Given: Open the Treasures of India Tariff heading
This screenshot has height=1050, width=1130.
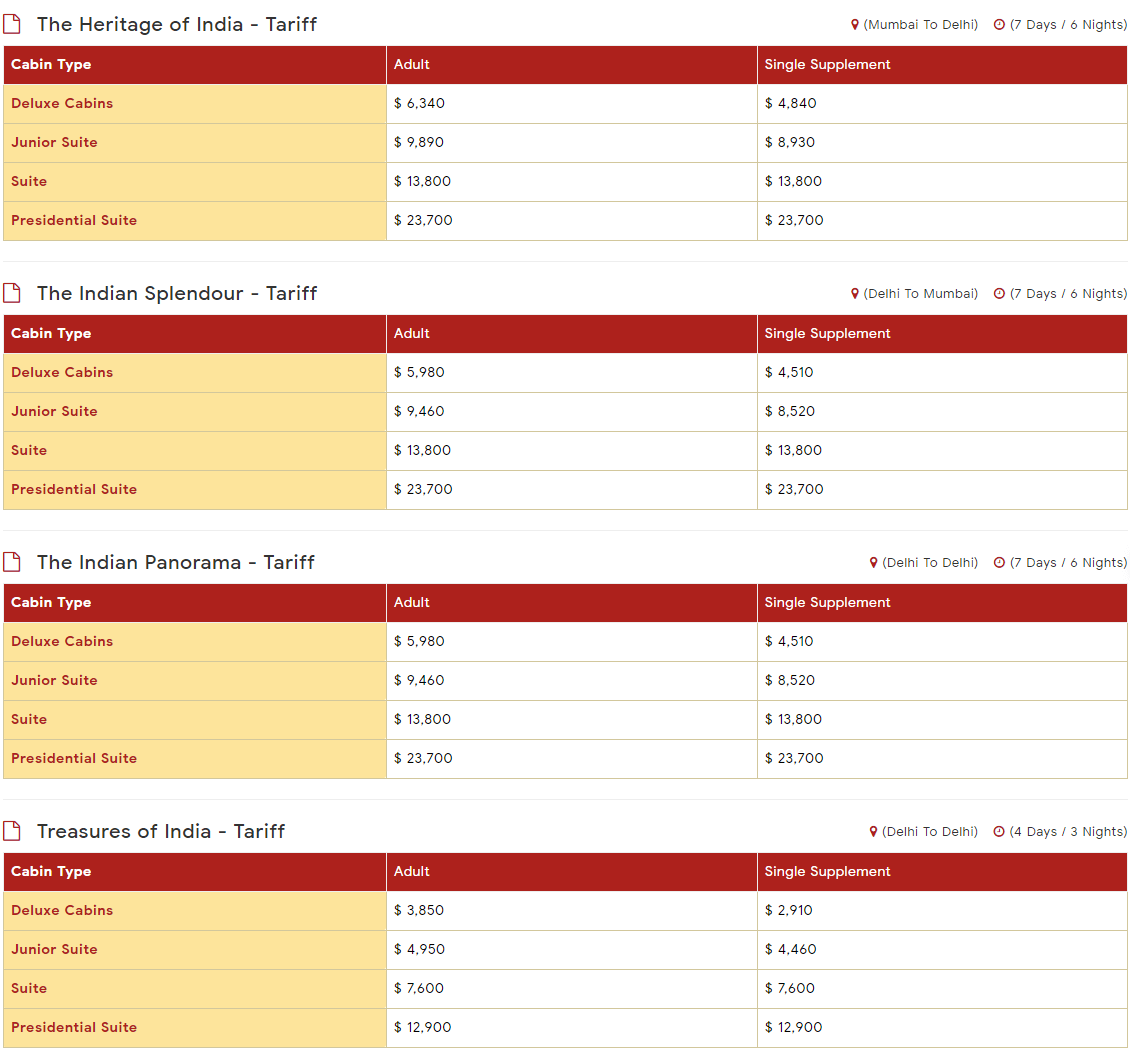Looking at the screenshot, I should tap(160, 831).
